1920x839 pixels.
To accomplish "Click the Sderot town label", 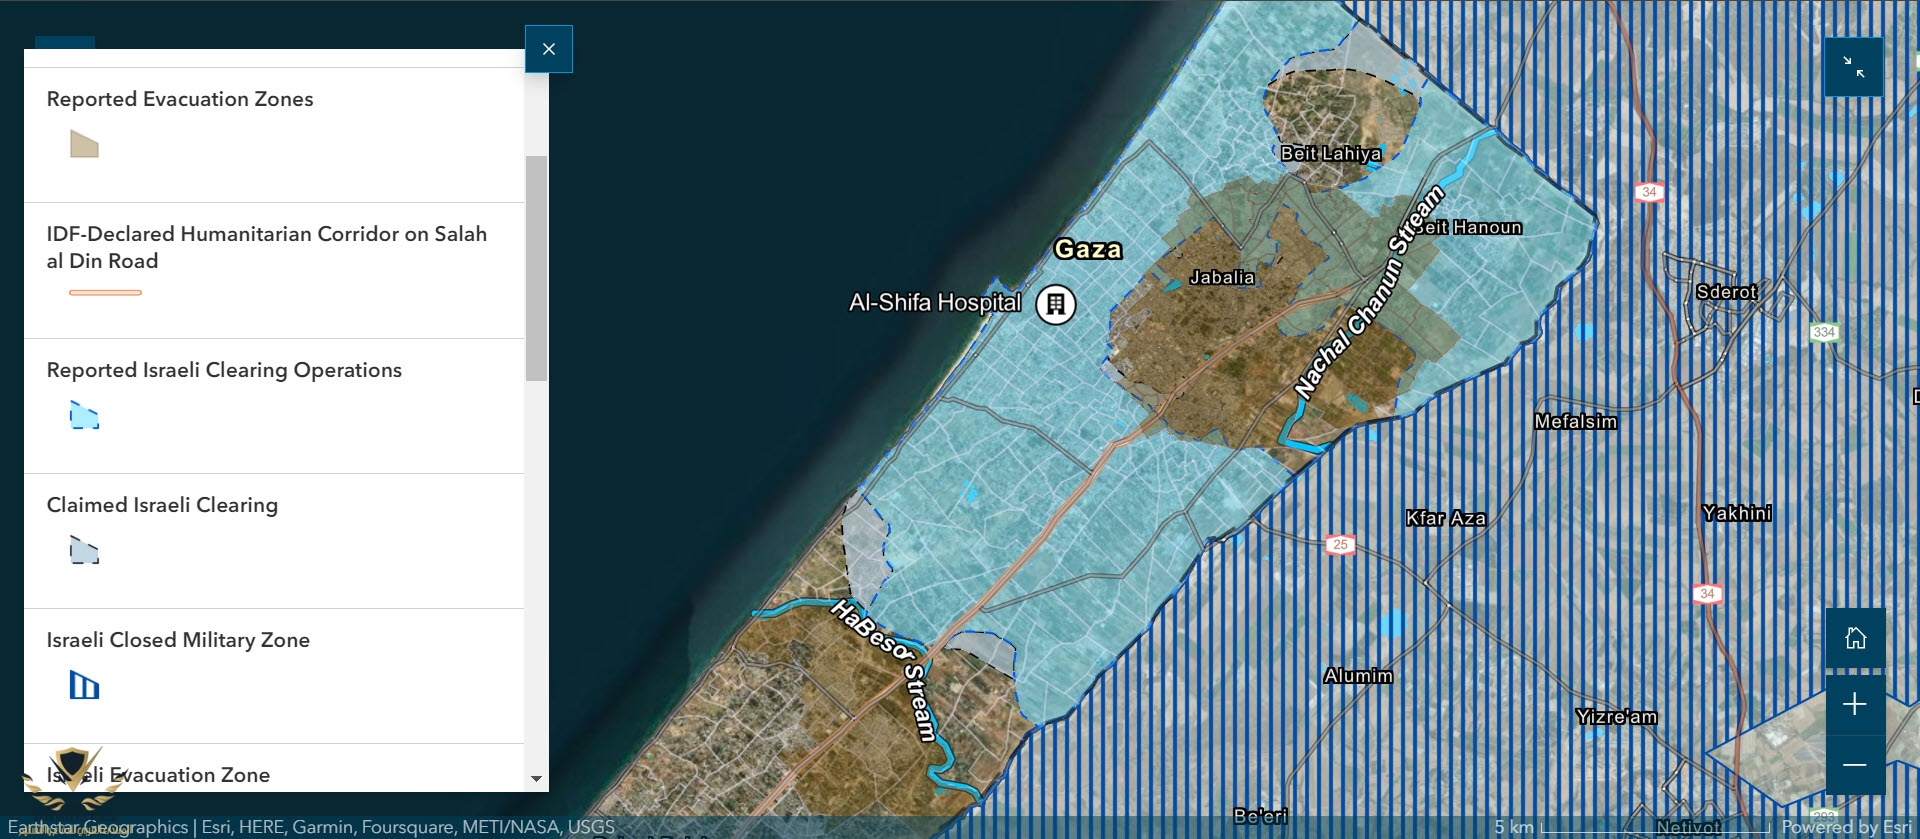I will [x=1726, y=292].
